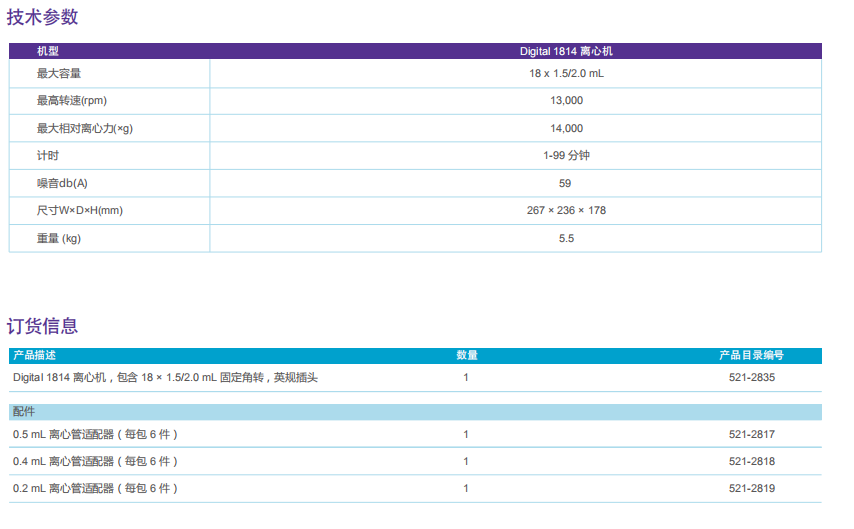The height and width of the screenshot is (529, 854).
Task: Click catalog number 521-2817
Action: (752, 434)
